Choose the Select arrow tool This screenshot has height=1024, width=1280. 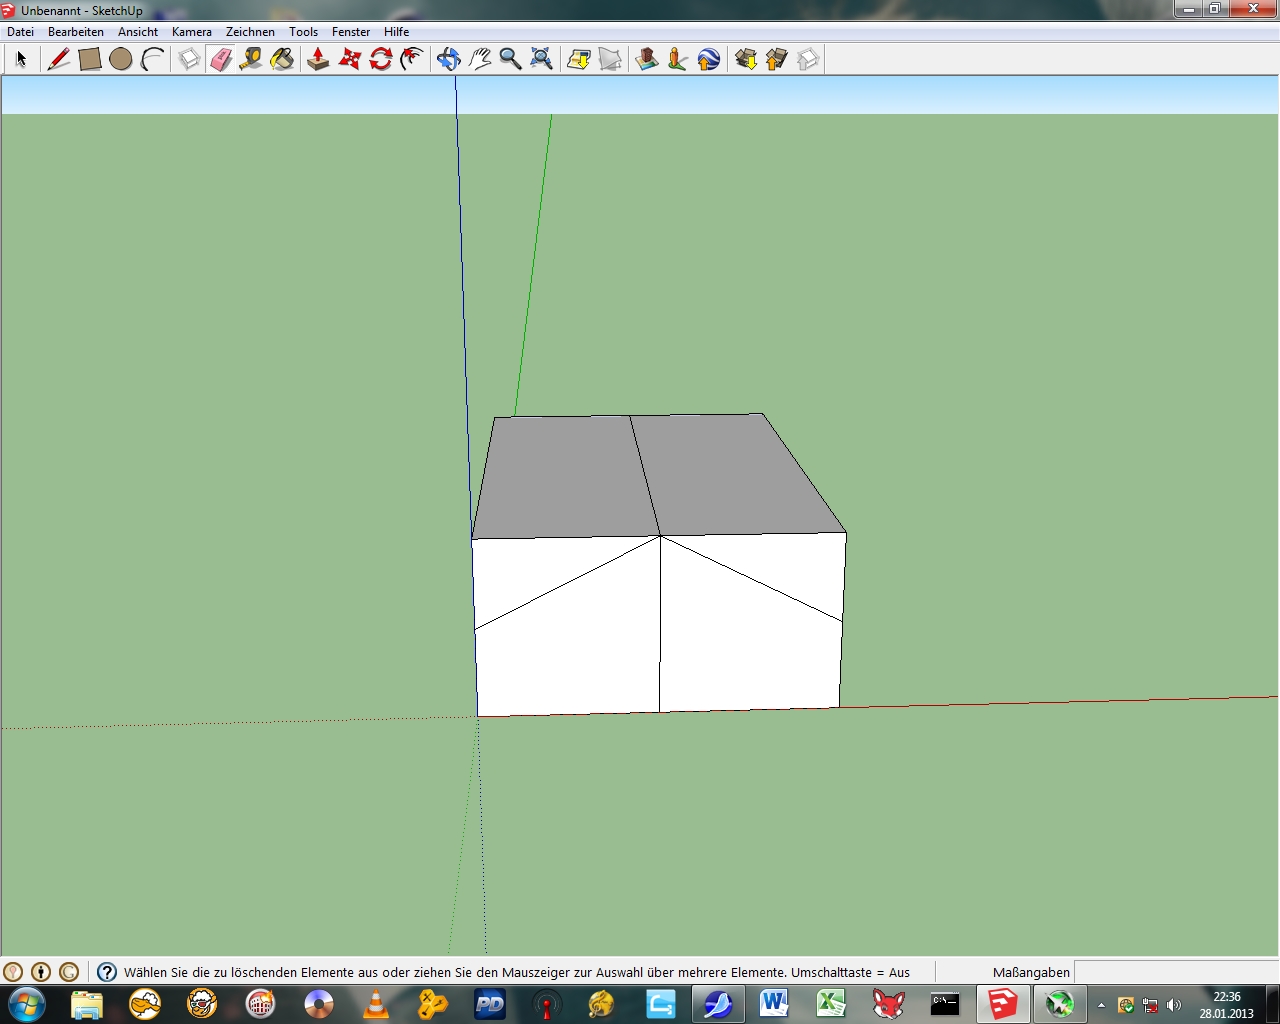click(21, 59)
